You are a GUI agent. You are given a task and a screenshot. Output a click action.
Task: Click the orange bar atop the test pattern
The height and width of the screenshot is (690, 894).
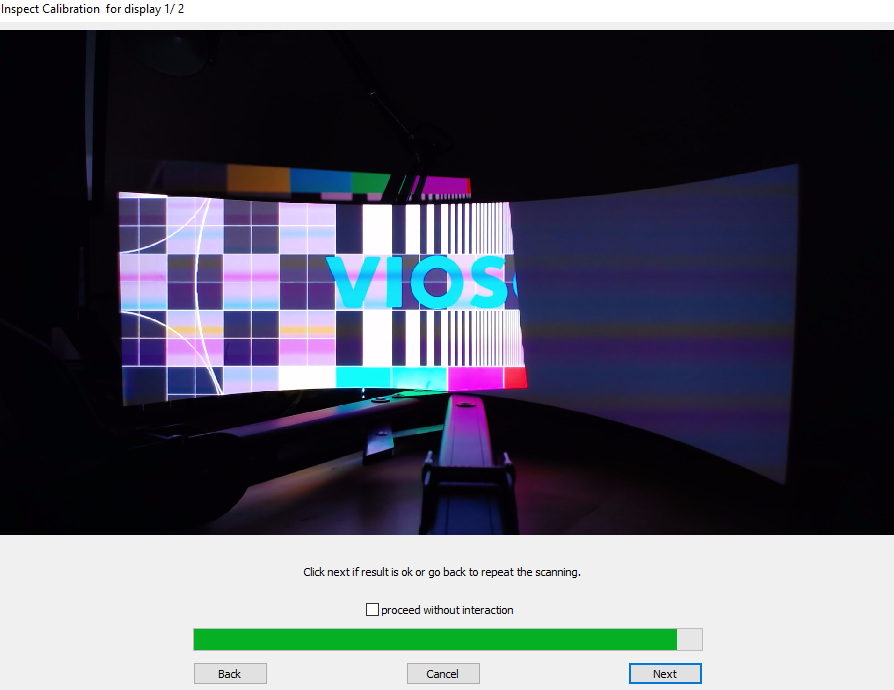(258, 178)
